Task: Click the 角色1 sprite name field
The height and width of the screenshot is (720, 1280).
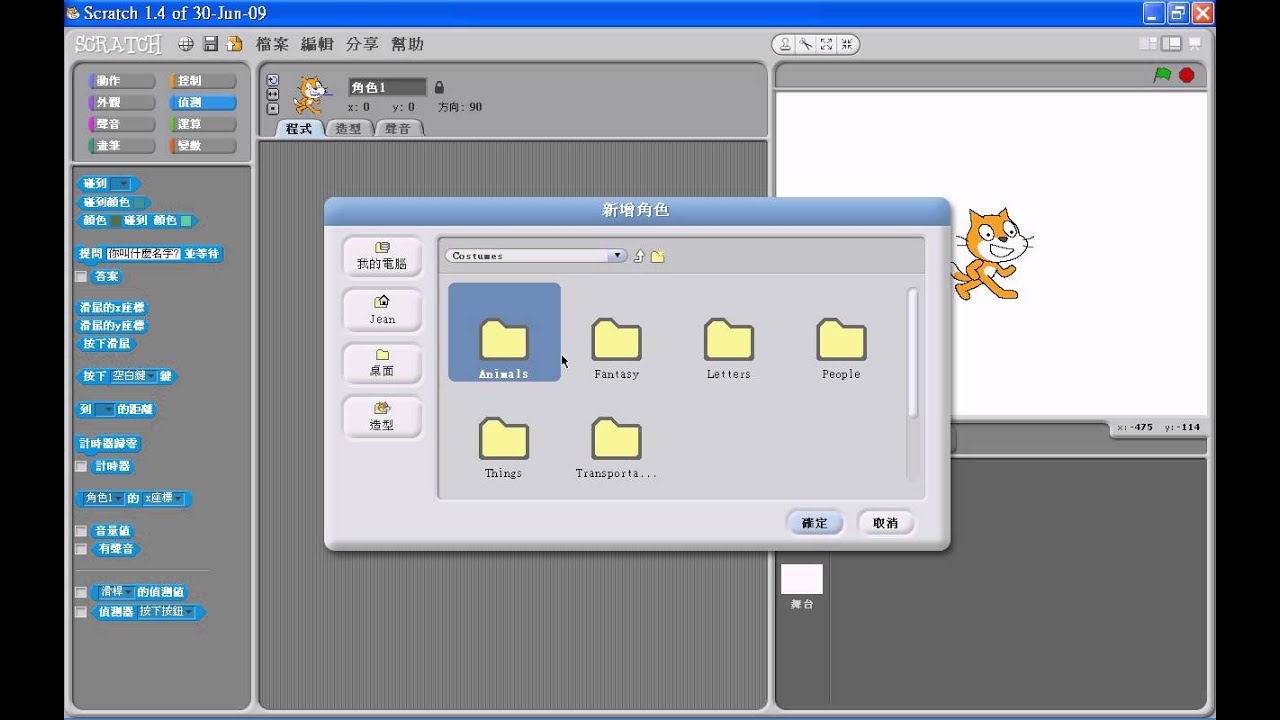Action: (x=387, y=88)
